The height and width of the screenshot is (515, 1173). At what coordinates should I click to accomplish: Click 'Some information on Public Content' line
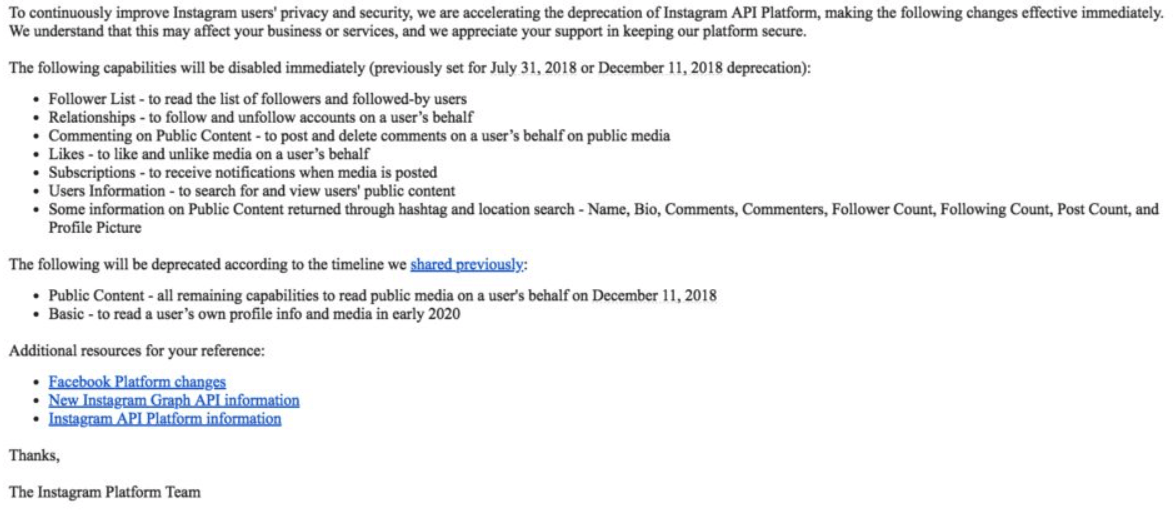click(x=603, y=210)
